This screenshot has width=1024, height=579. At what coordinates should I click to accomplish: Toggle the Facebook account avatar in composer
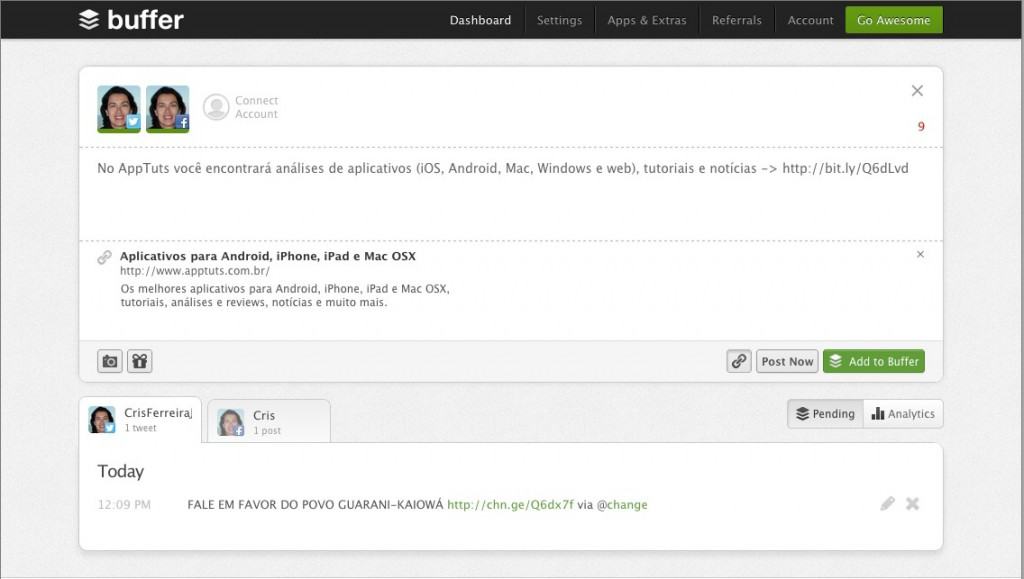[x=168, y=109]
